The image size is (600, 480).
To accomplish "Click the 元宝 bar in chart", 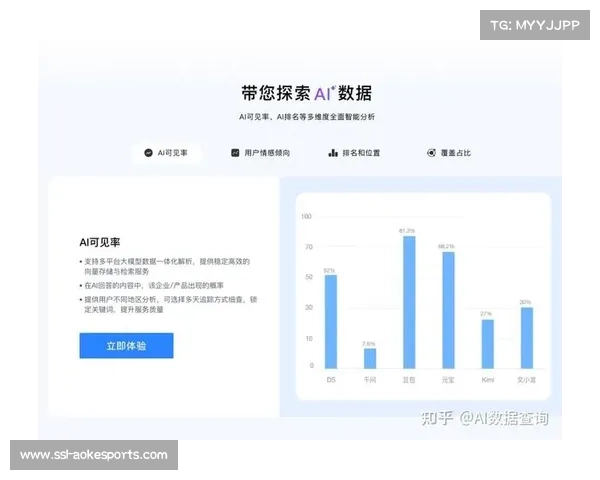I will click(x=448, y=310).
